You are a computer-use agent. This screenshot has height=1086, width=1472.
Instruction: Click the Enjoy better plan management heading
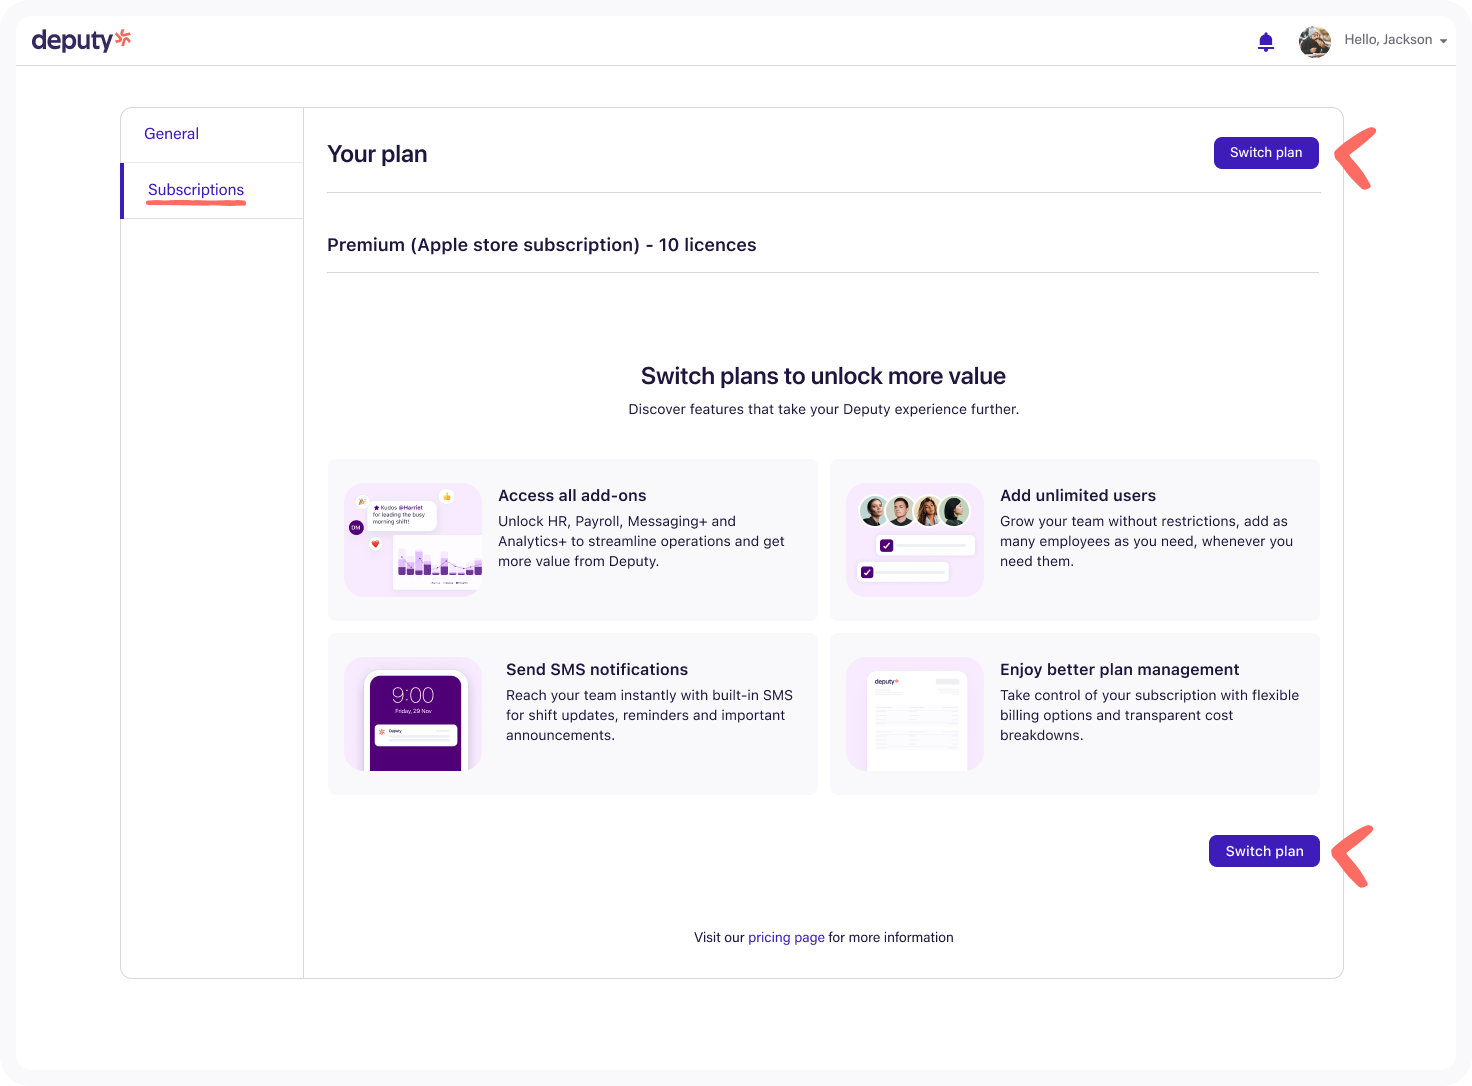click(x=1119, y=670)
